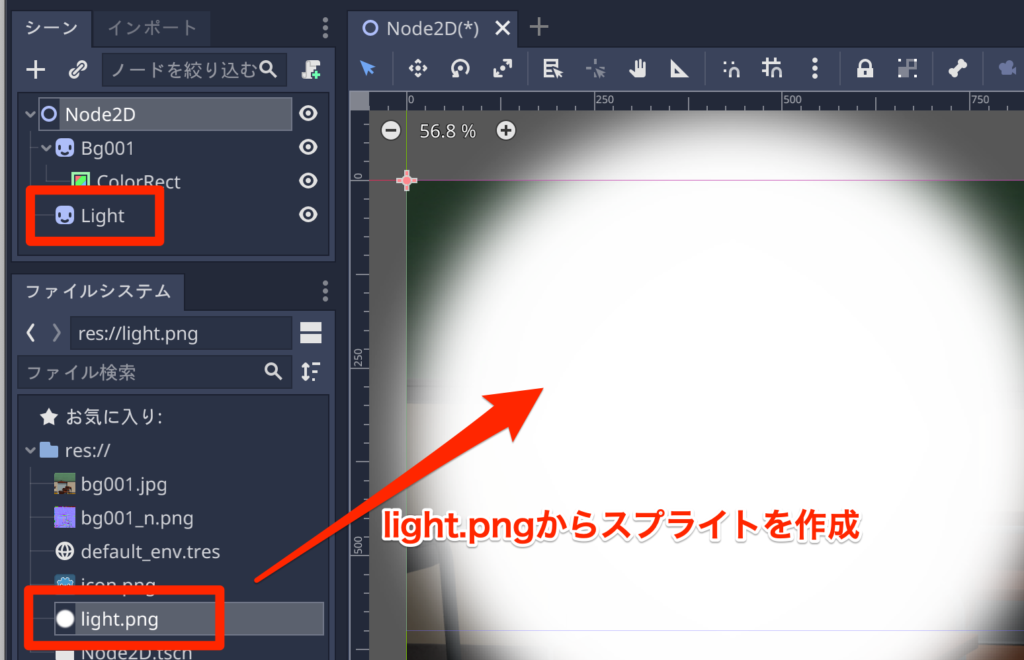The height and width of the screenshot is (660, 1024).
Task: Hide the Light sprite node
Action: tap(308, 215)
